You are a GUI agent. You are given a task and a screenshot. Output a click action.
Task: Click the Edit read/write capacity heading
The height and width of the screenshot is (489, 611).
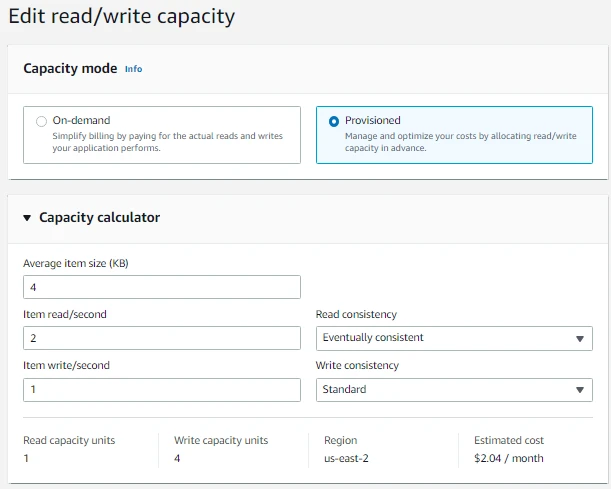(x=123, y=16)
